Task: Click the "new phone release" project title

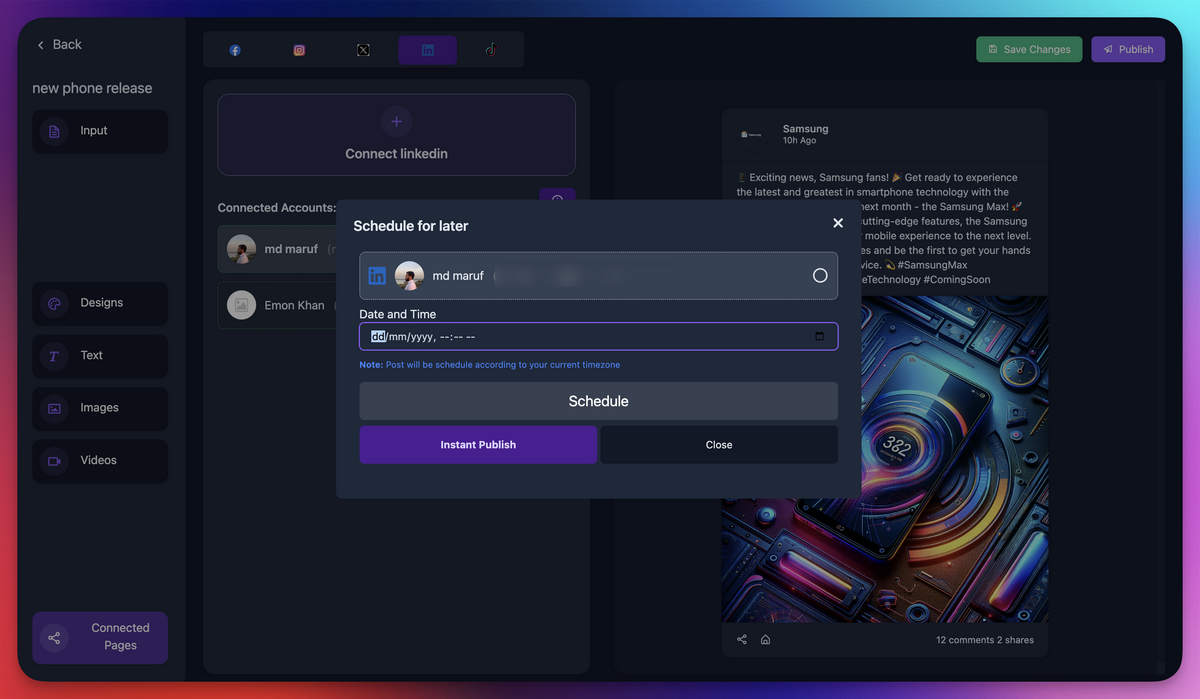Action: [92, 88]
